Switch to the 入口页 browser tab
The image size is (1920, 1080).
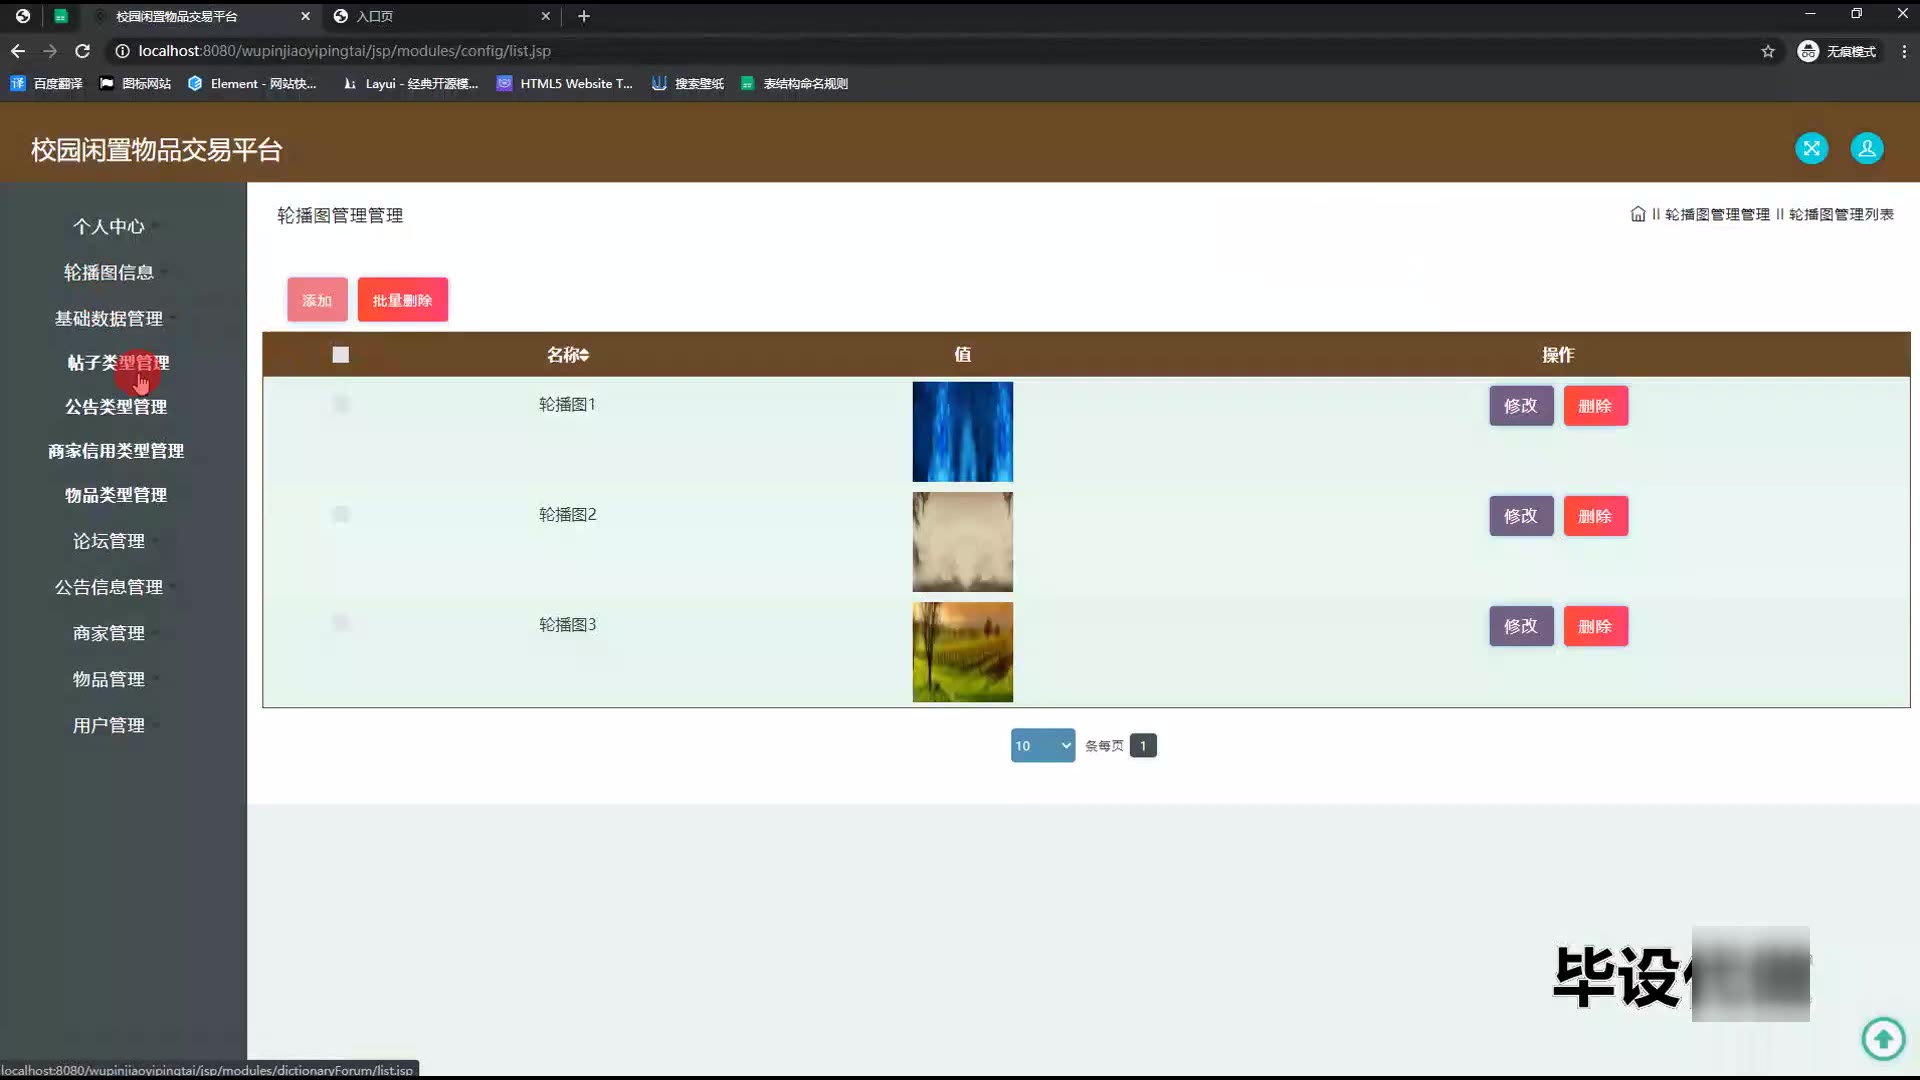[x=375, y=16]
